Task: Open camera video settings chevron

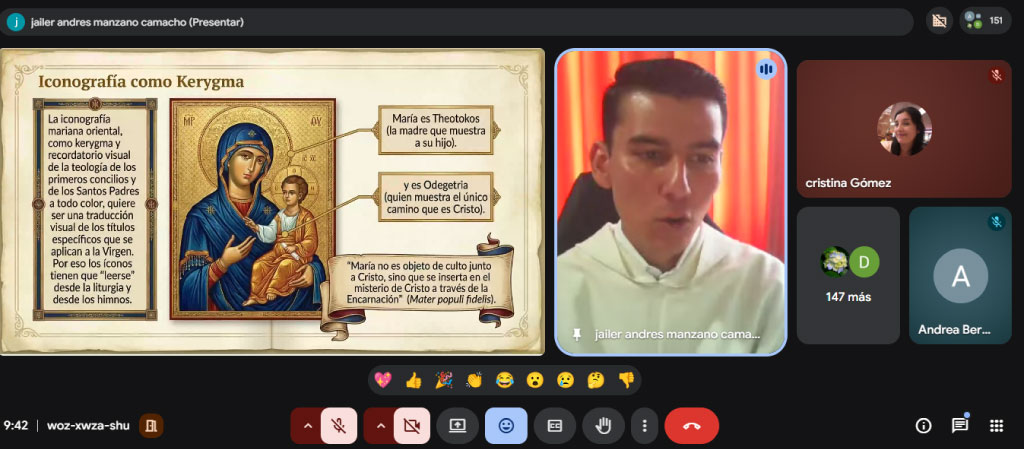Action: [380, 426]
